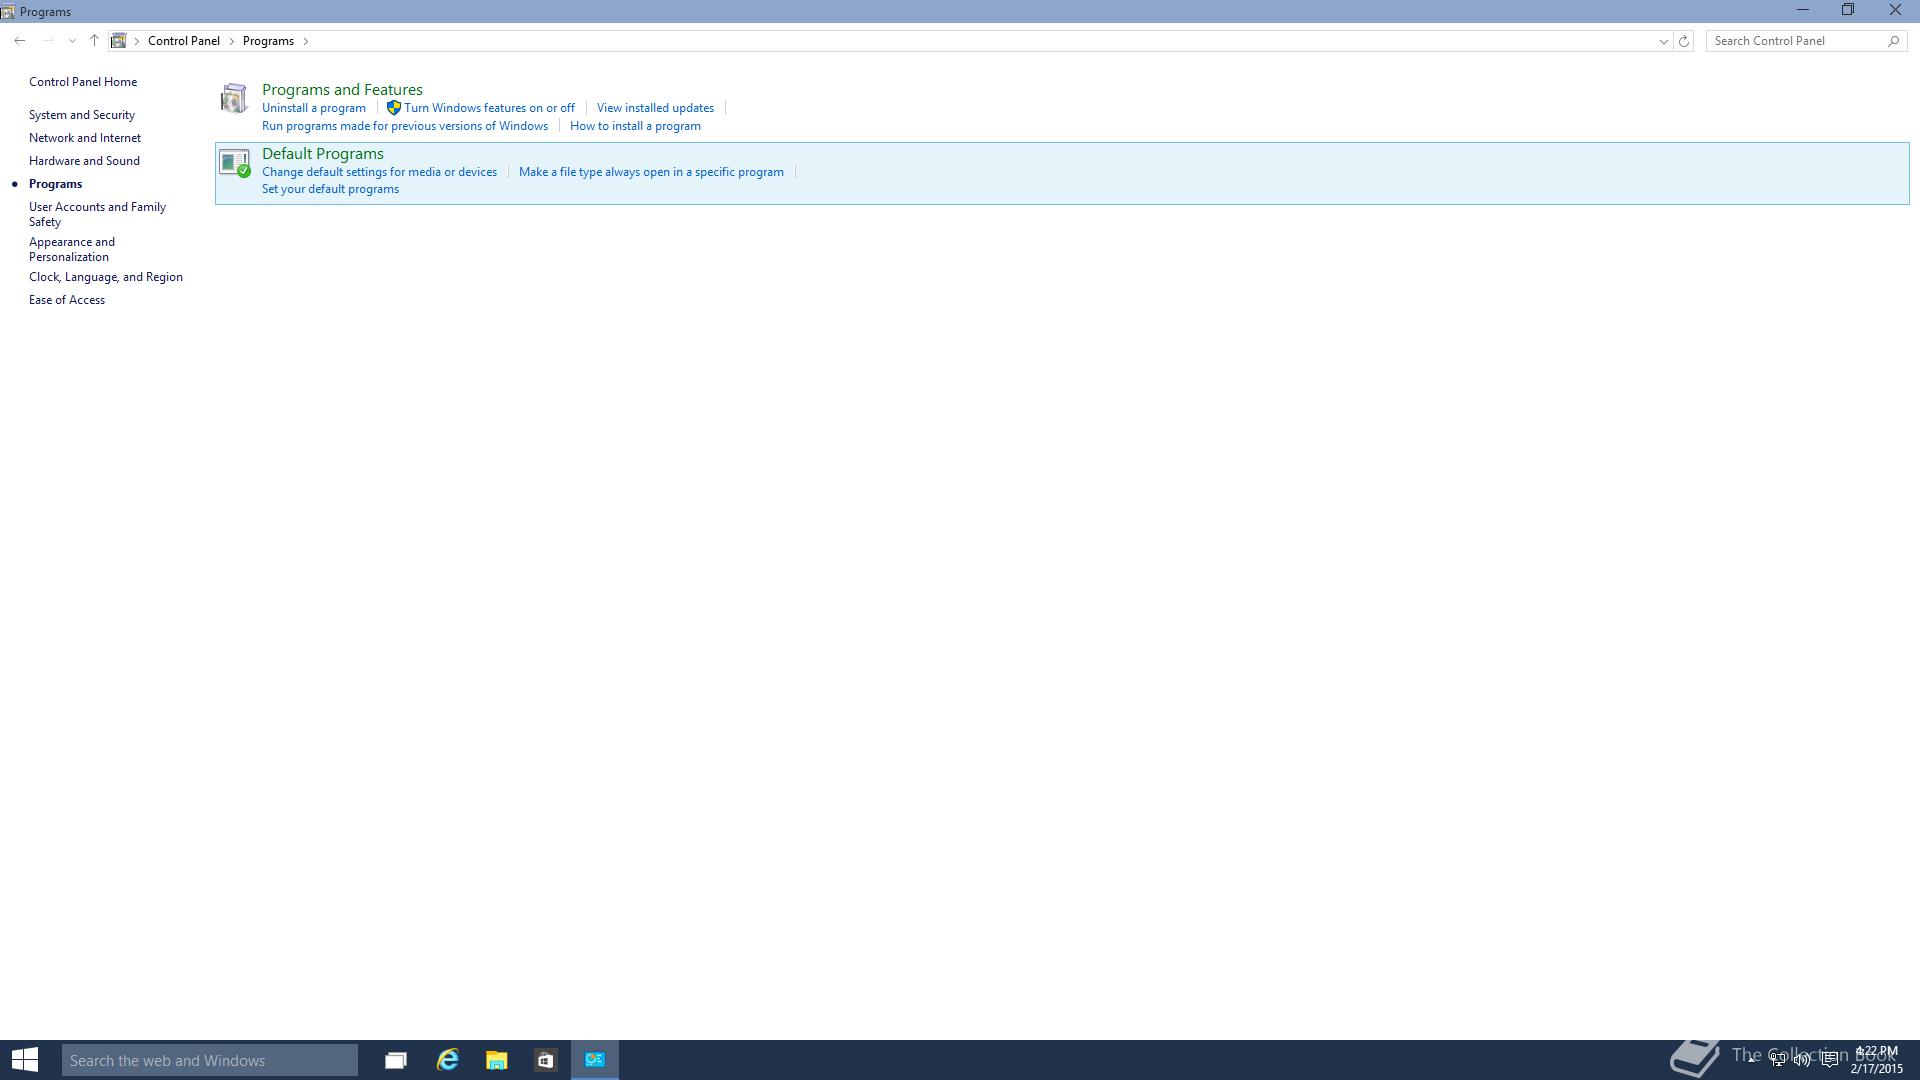
Task: Open Default Programs heading
Action: click(323, 154)
